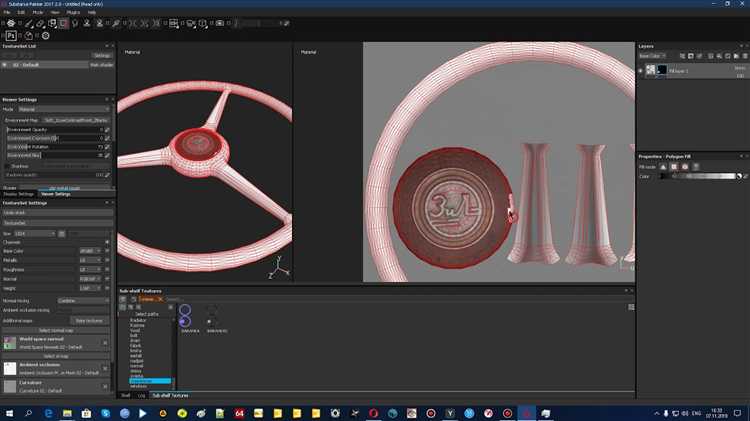Toggle grid view icon in shelf

click(631, 307)
